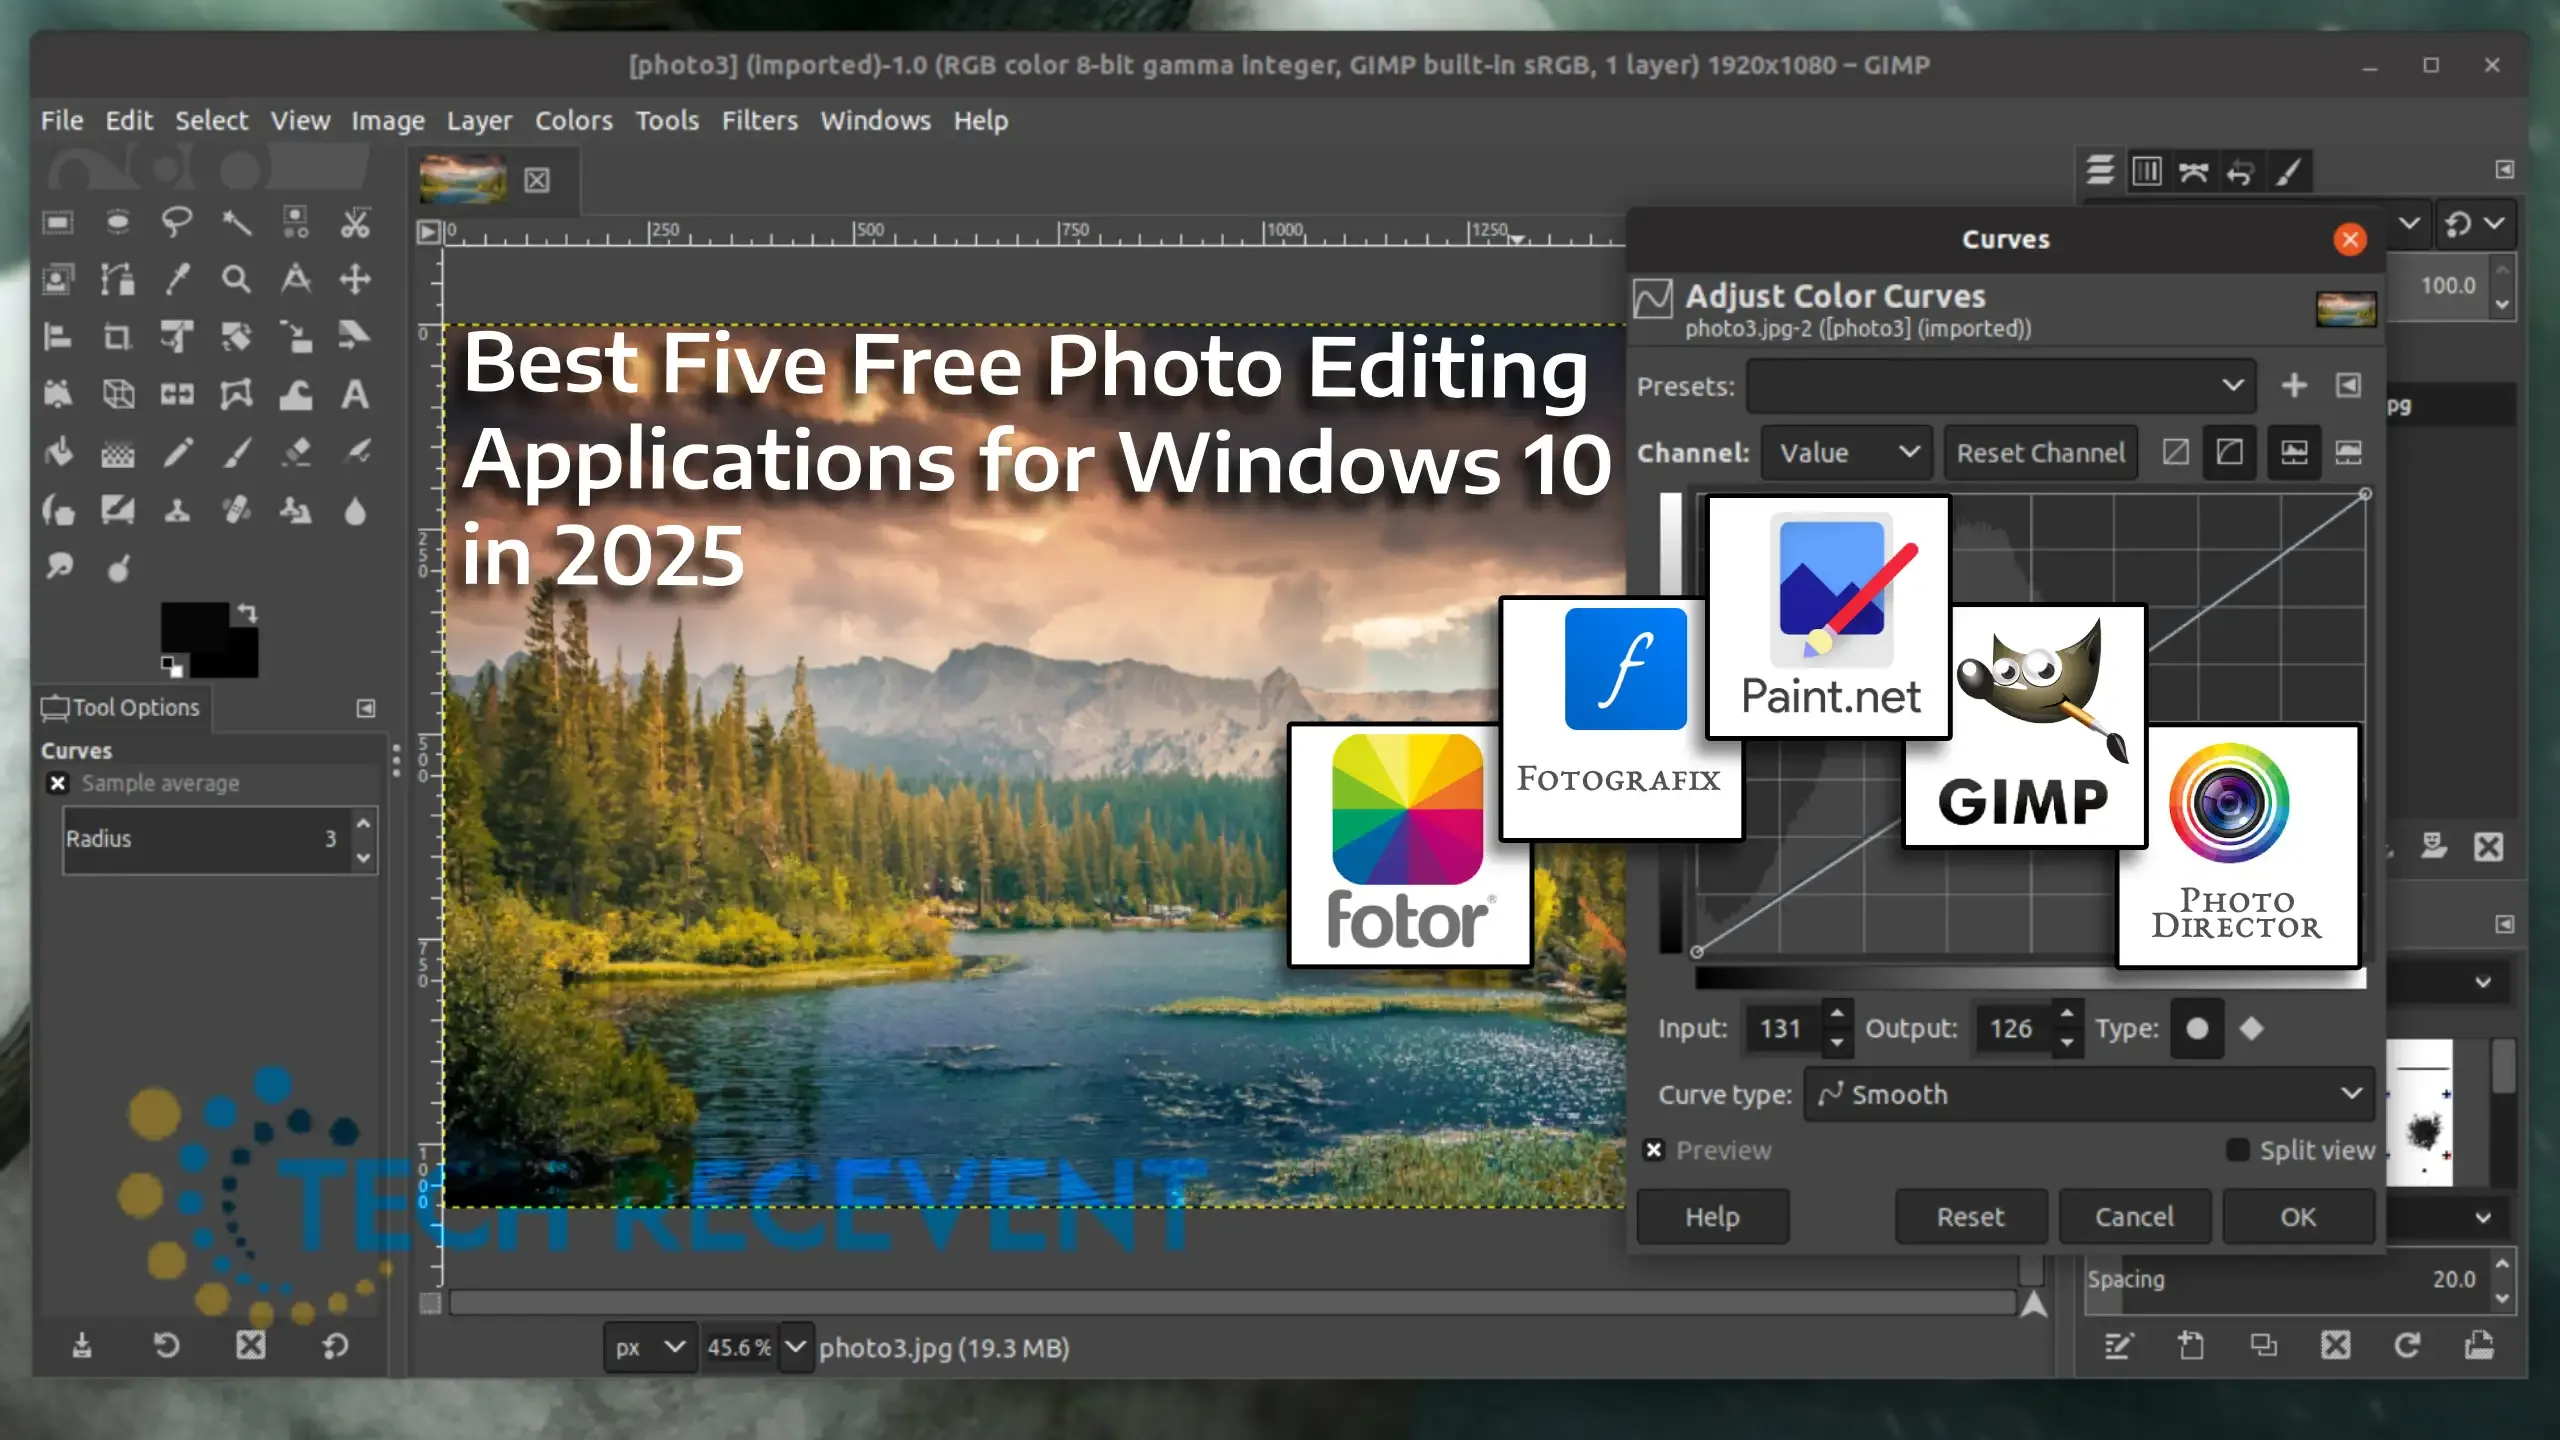Click the plus icon to save preset
Viewport: 2560px width, 1440px height.
point(2294,385)
